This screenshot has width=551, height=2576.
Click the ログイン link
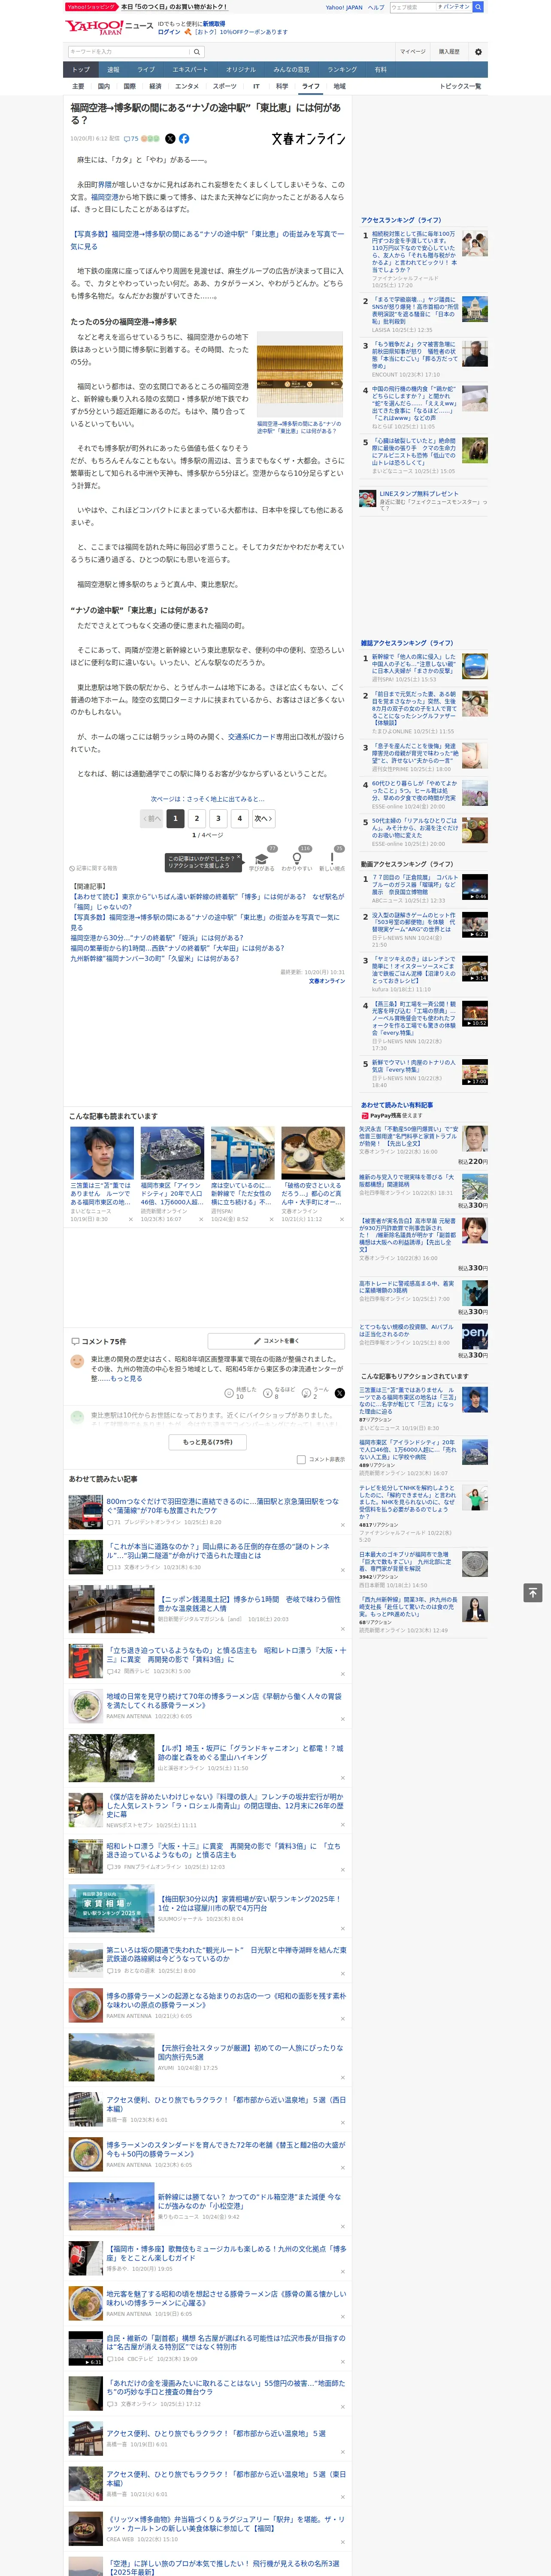169,32
